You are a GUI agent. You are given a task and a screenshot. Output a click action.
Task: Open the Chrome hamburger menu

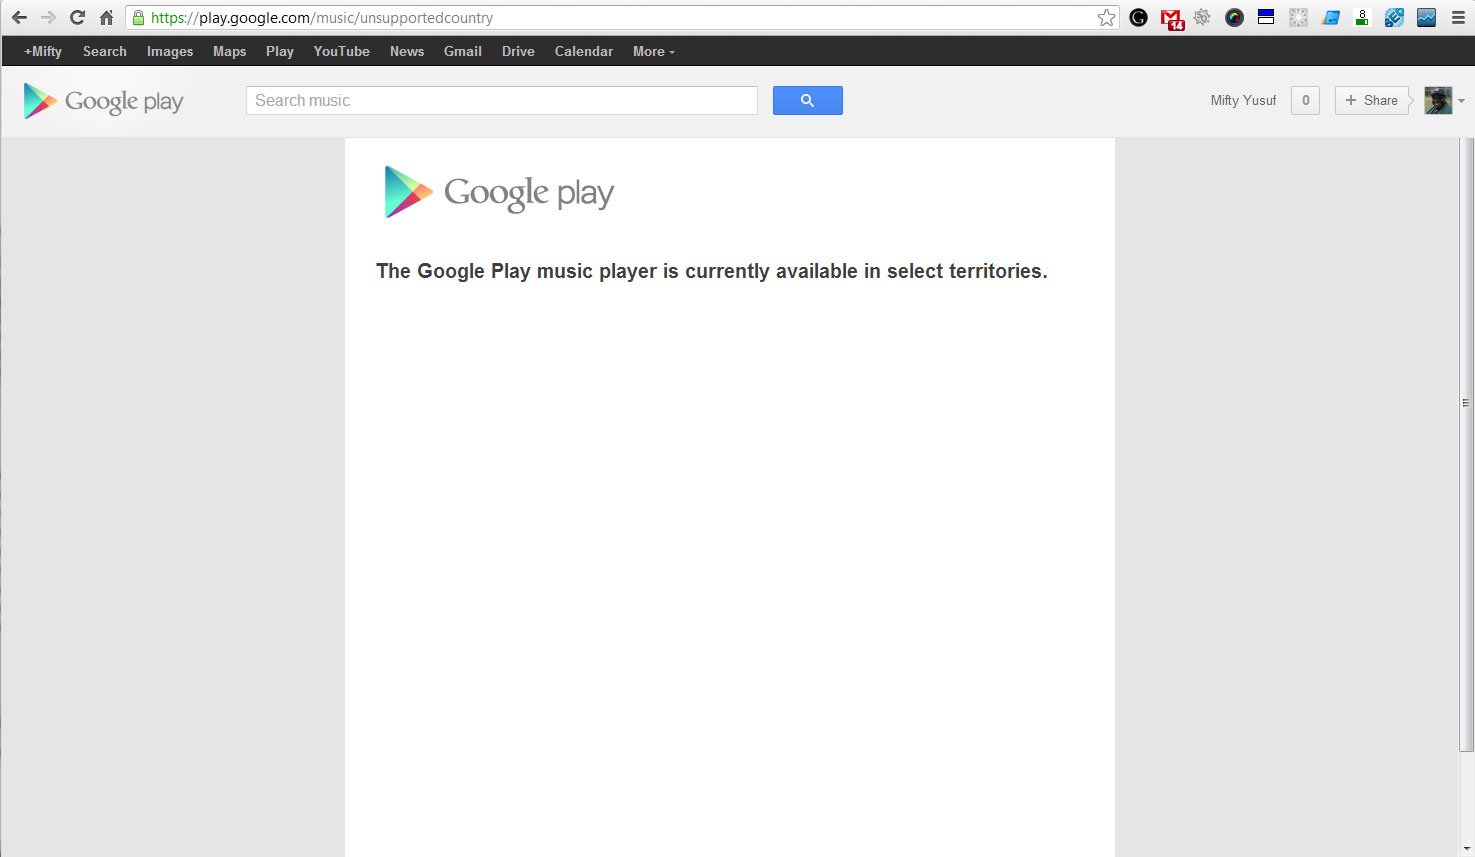coord(1458,17)
